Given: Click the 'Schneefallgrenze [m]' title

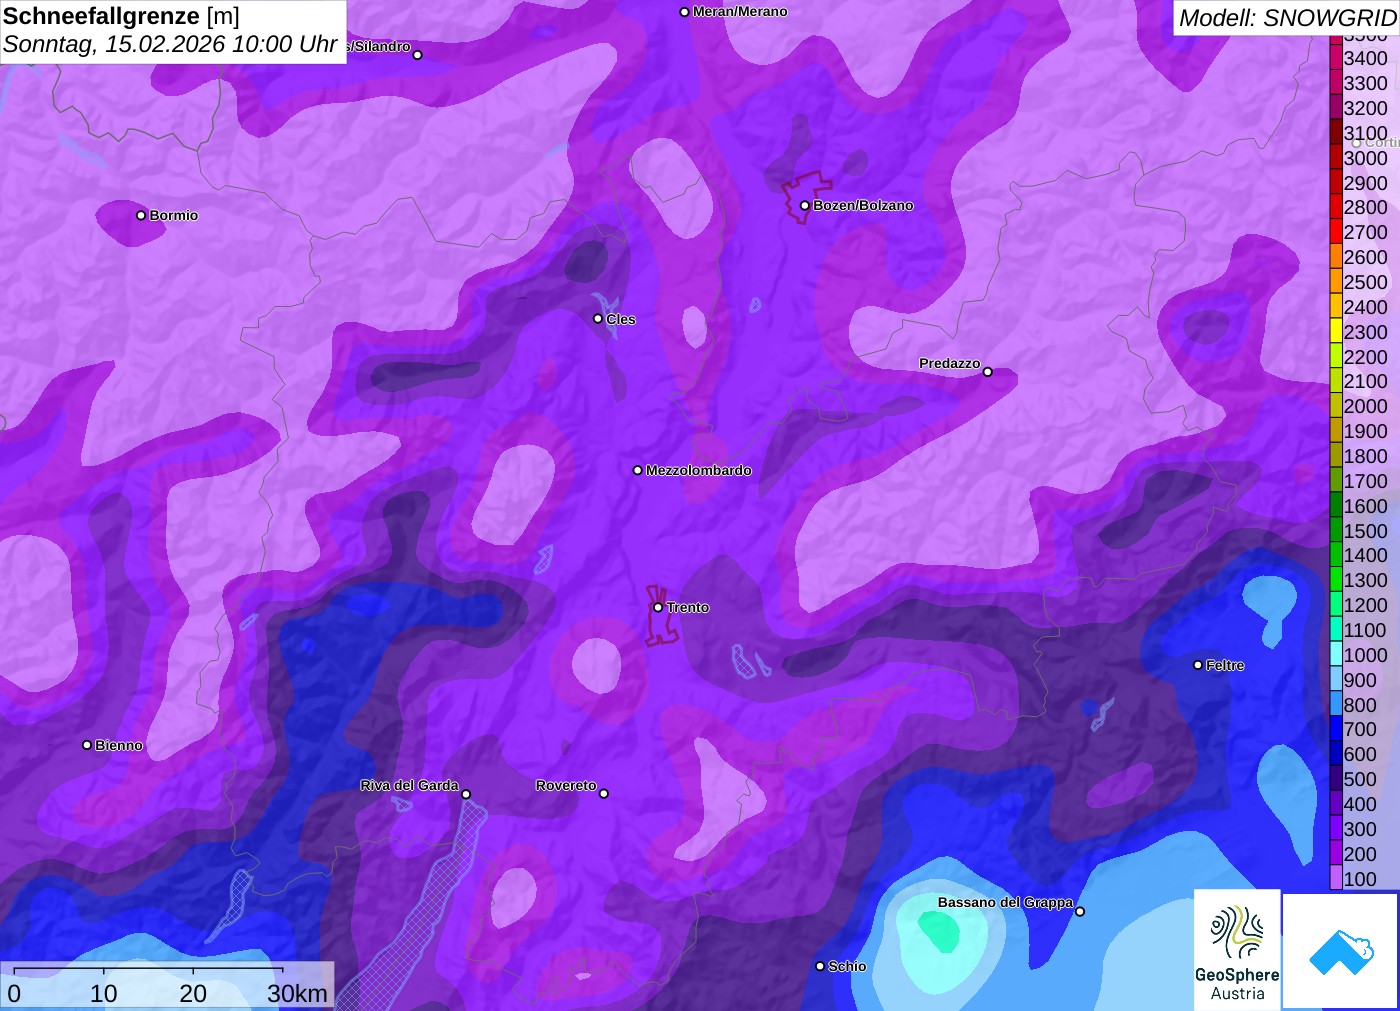Looking at the screenshot, I should coord(121,16).
